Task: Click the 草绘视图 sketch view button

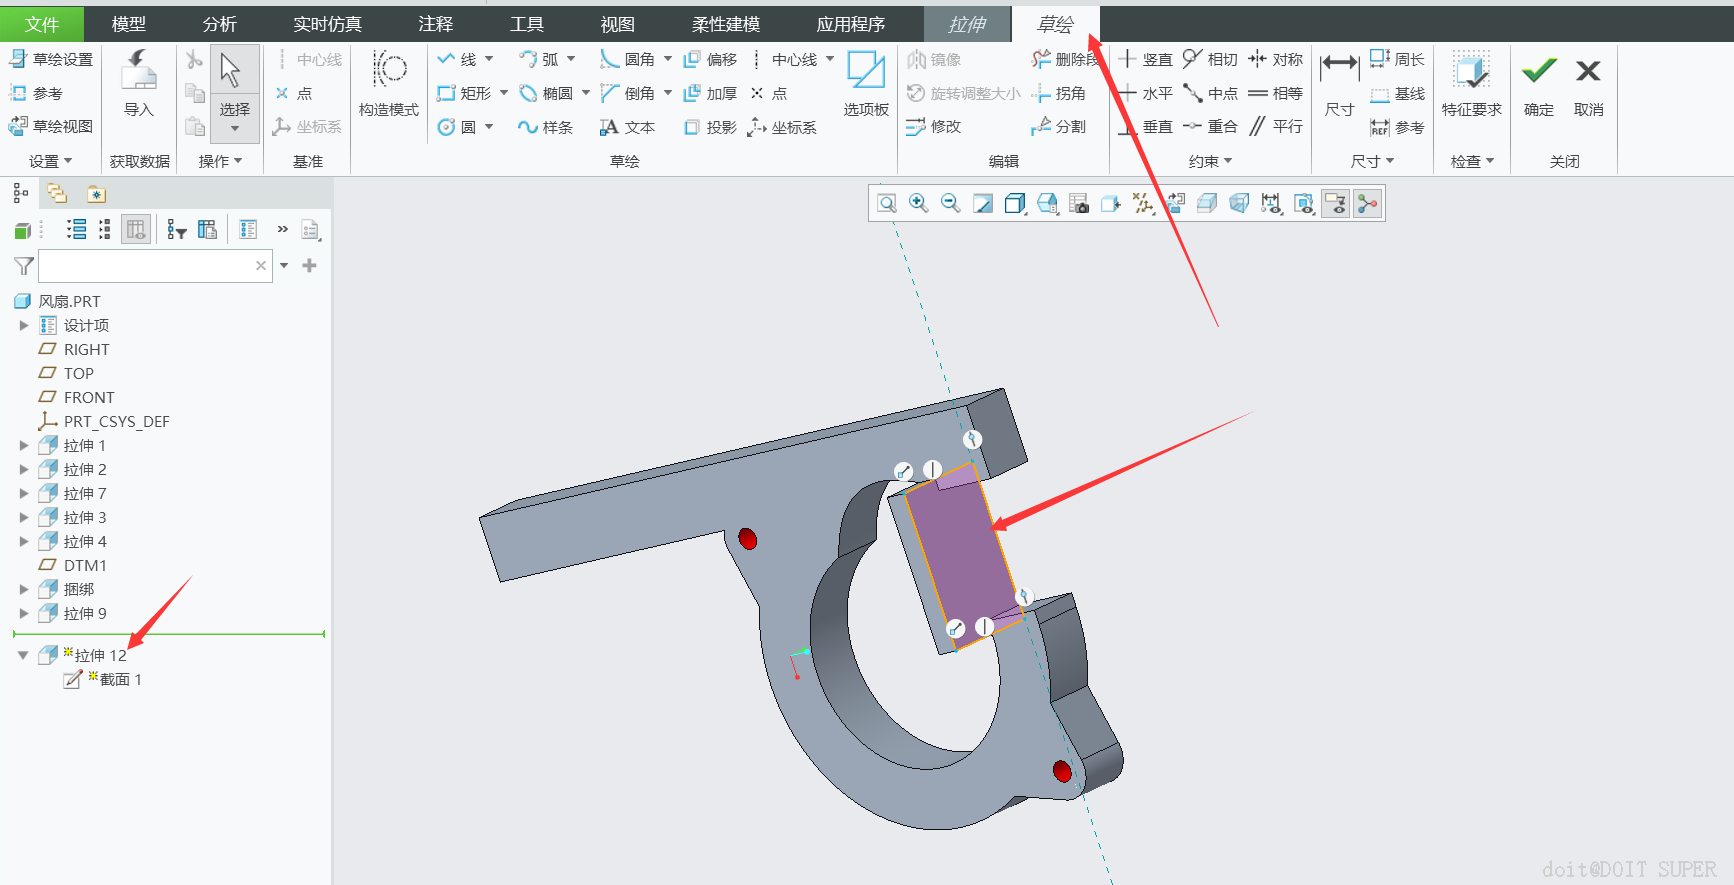Action: (x=51, y=126)
